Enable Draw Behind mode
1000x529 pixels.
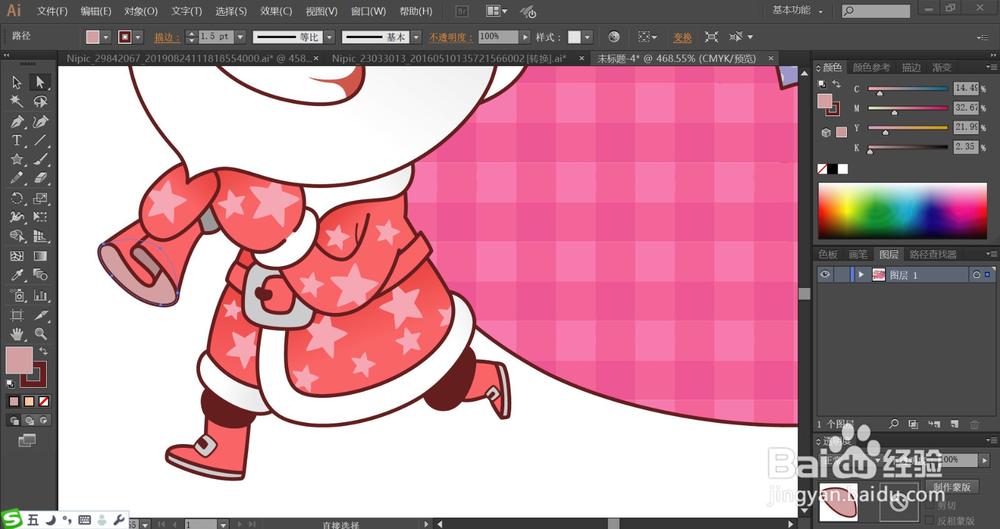tap(29, 421)
